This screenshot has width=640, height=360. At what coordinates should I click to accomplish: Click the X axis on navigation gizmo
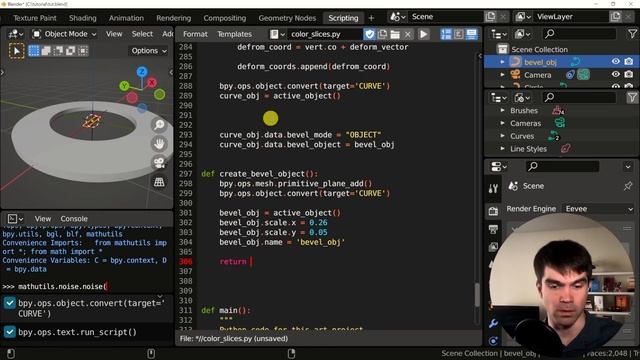point(152,82)
